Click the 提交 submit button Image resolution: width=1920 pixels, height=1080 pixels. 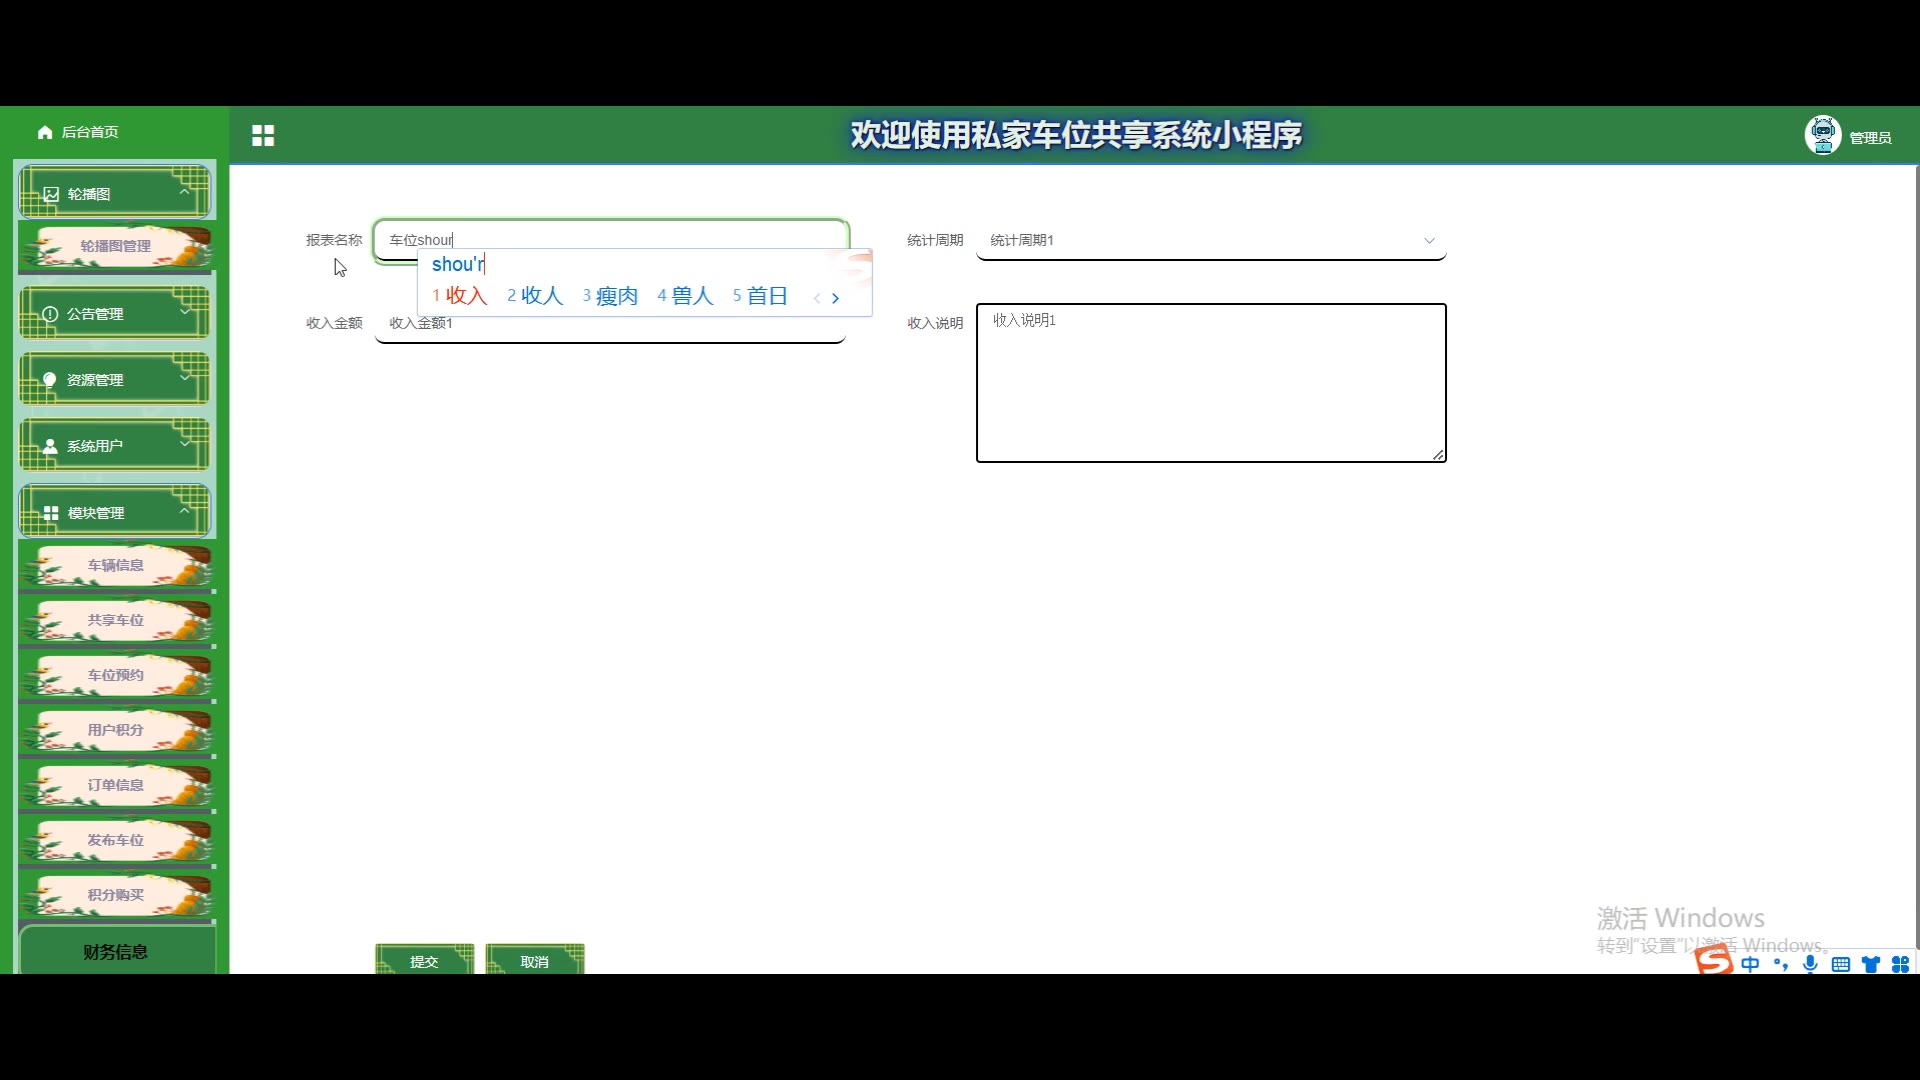click(x=424, y=961)
